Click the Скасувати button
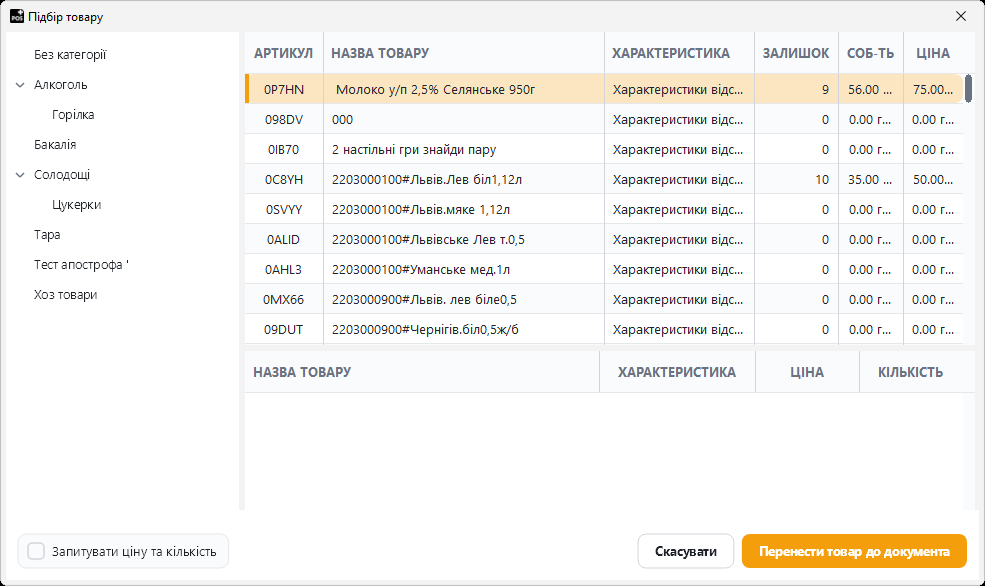Image resolution: width=985 pixels, height=586 pixels. [x=685, y=551]
